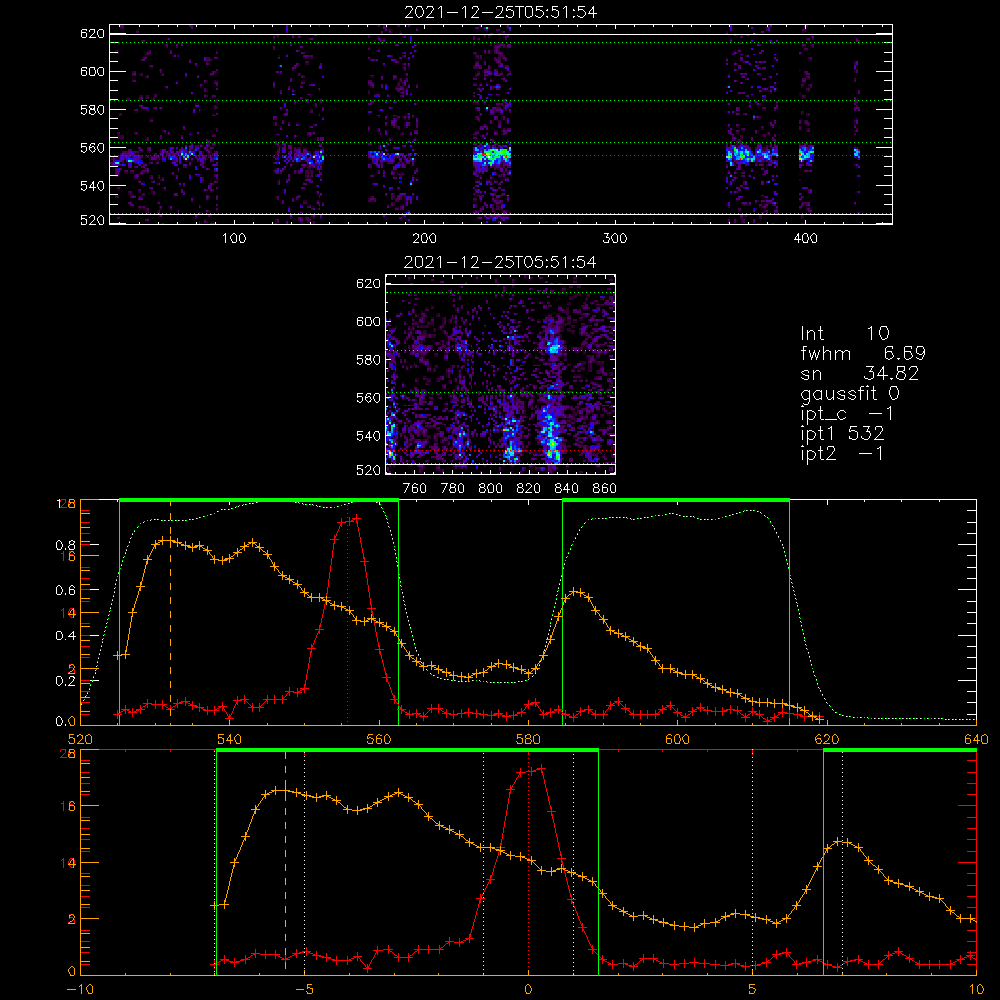
Task: Click the top spectrogram title 2021-12-25T05:51:54
Action: coord(501,12)
